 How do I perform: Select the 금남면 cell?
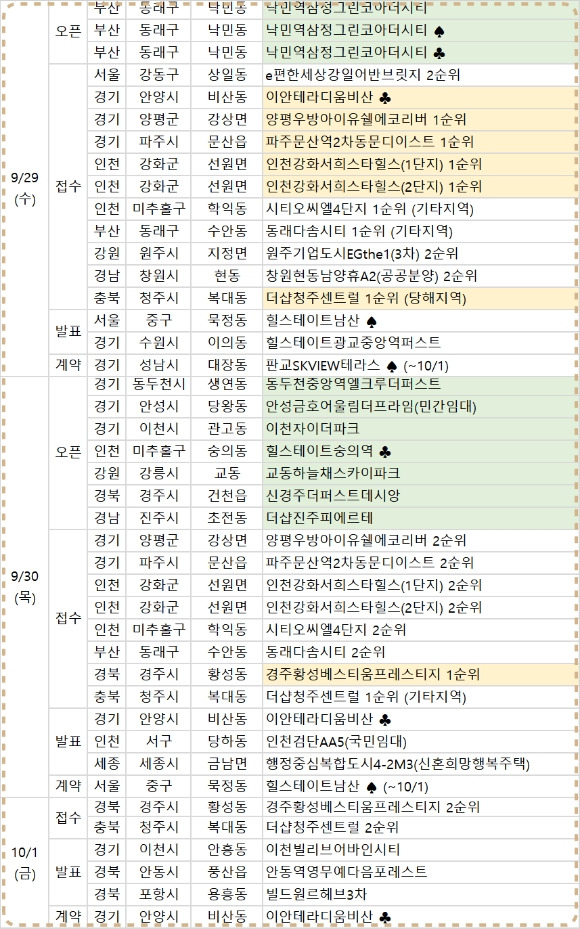tap(227, 764)
